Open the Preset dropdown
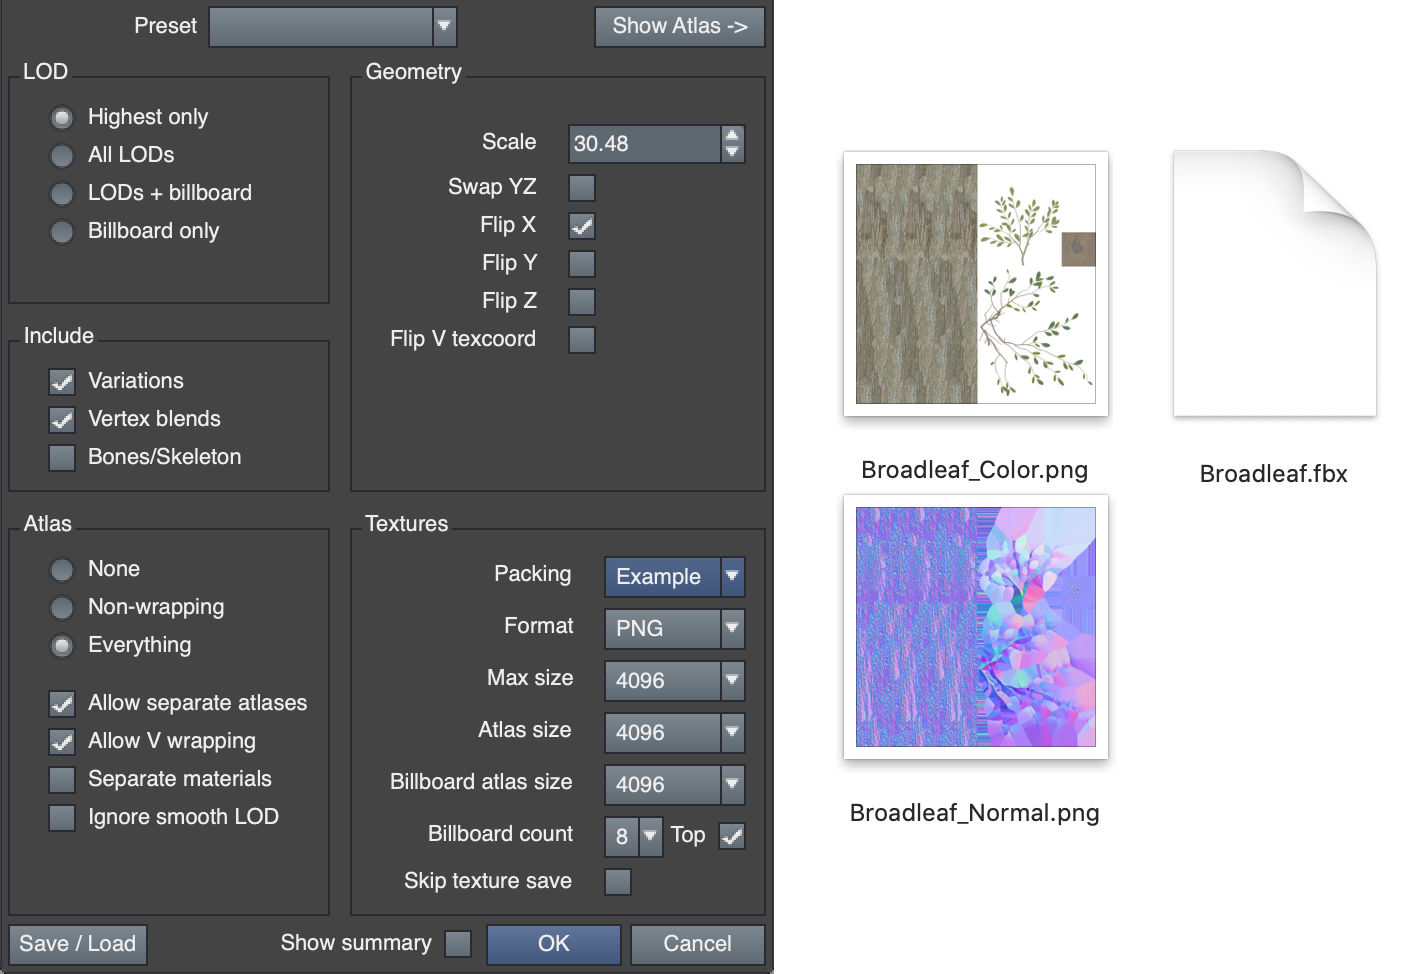This screenshot has height=974, width=1428. 333,27
